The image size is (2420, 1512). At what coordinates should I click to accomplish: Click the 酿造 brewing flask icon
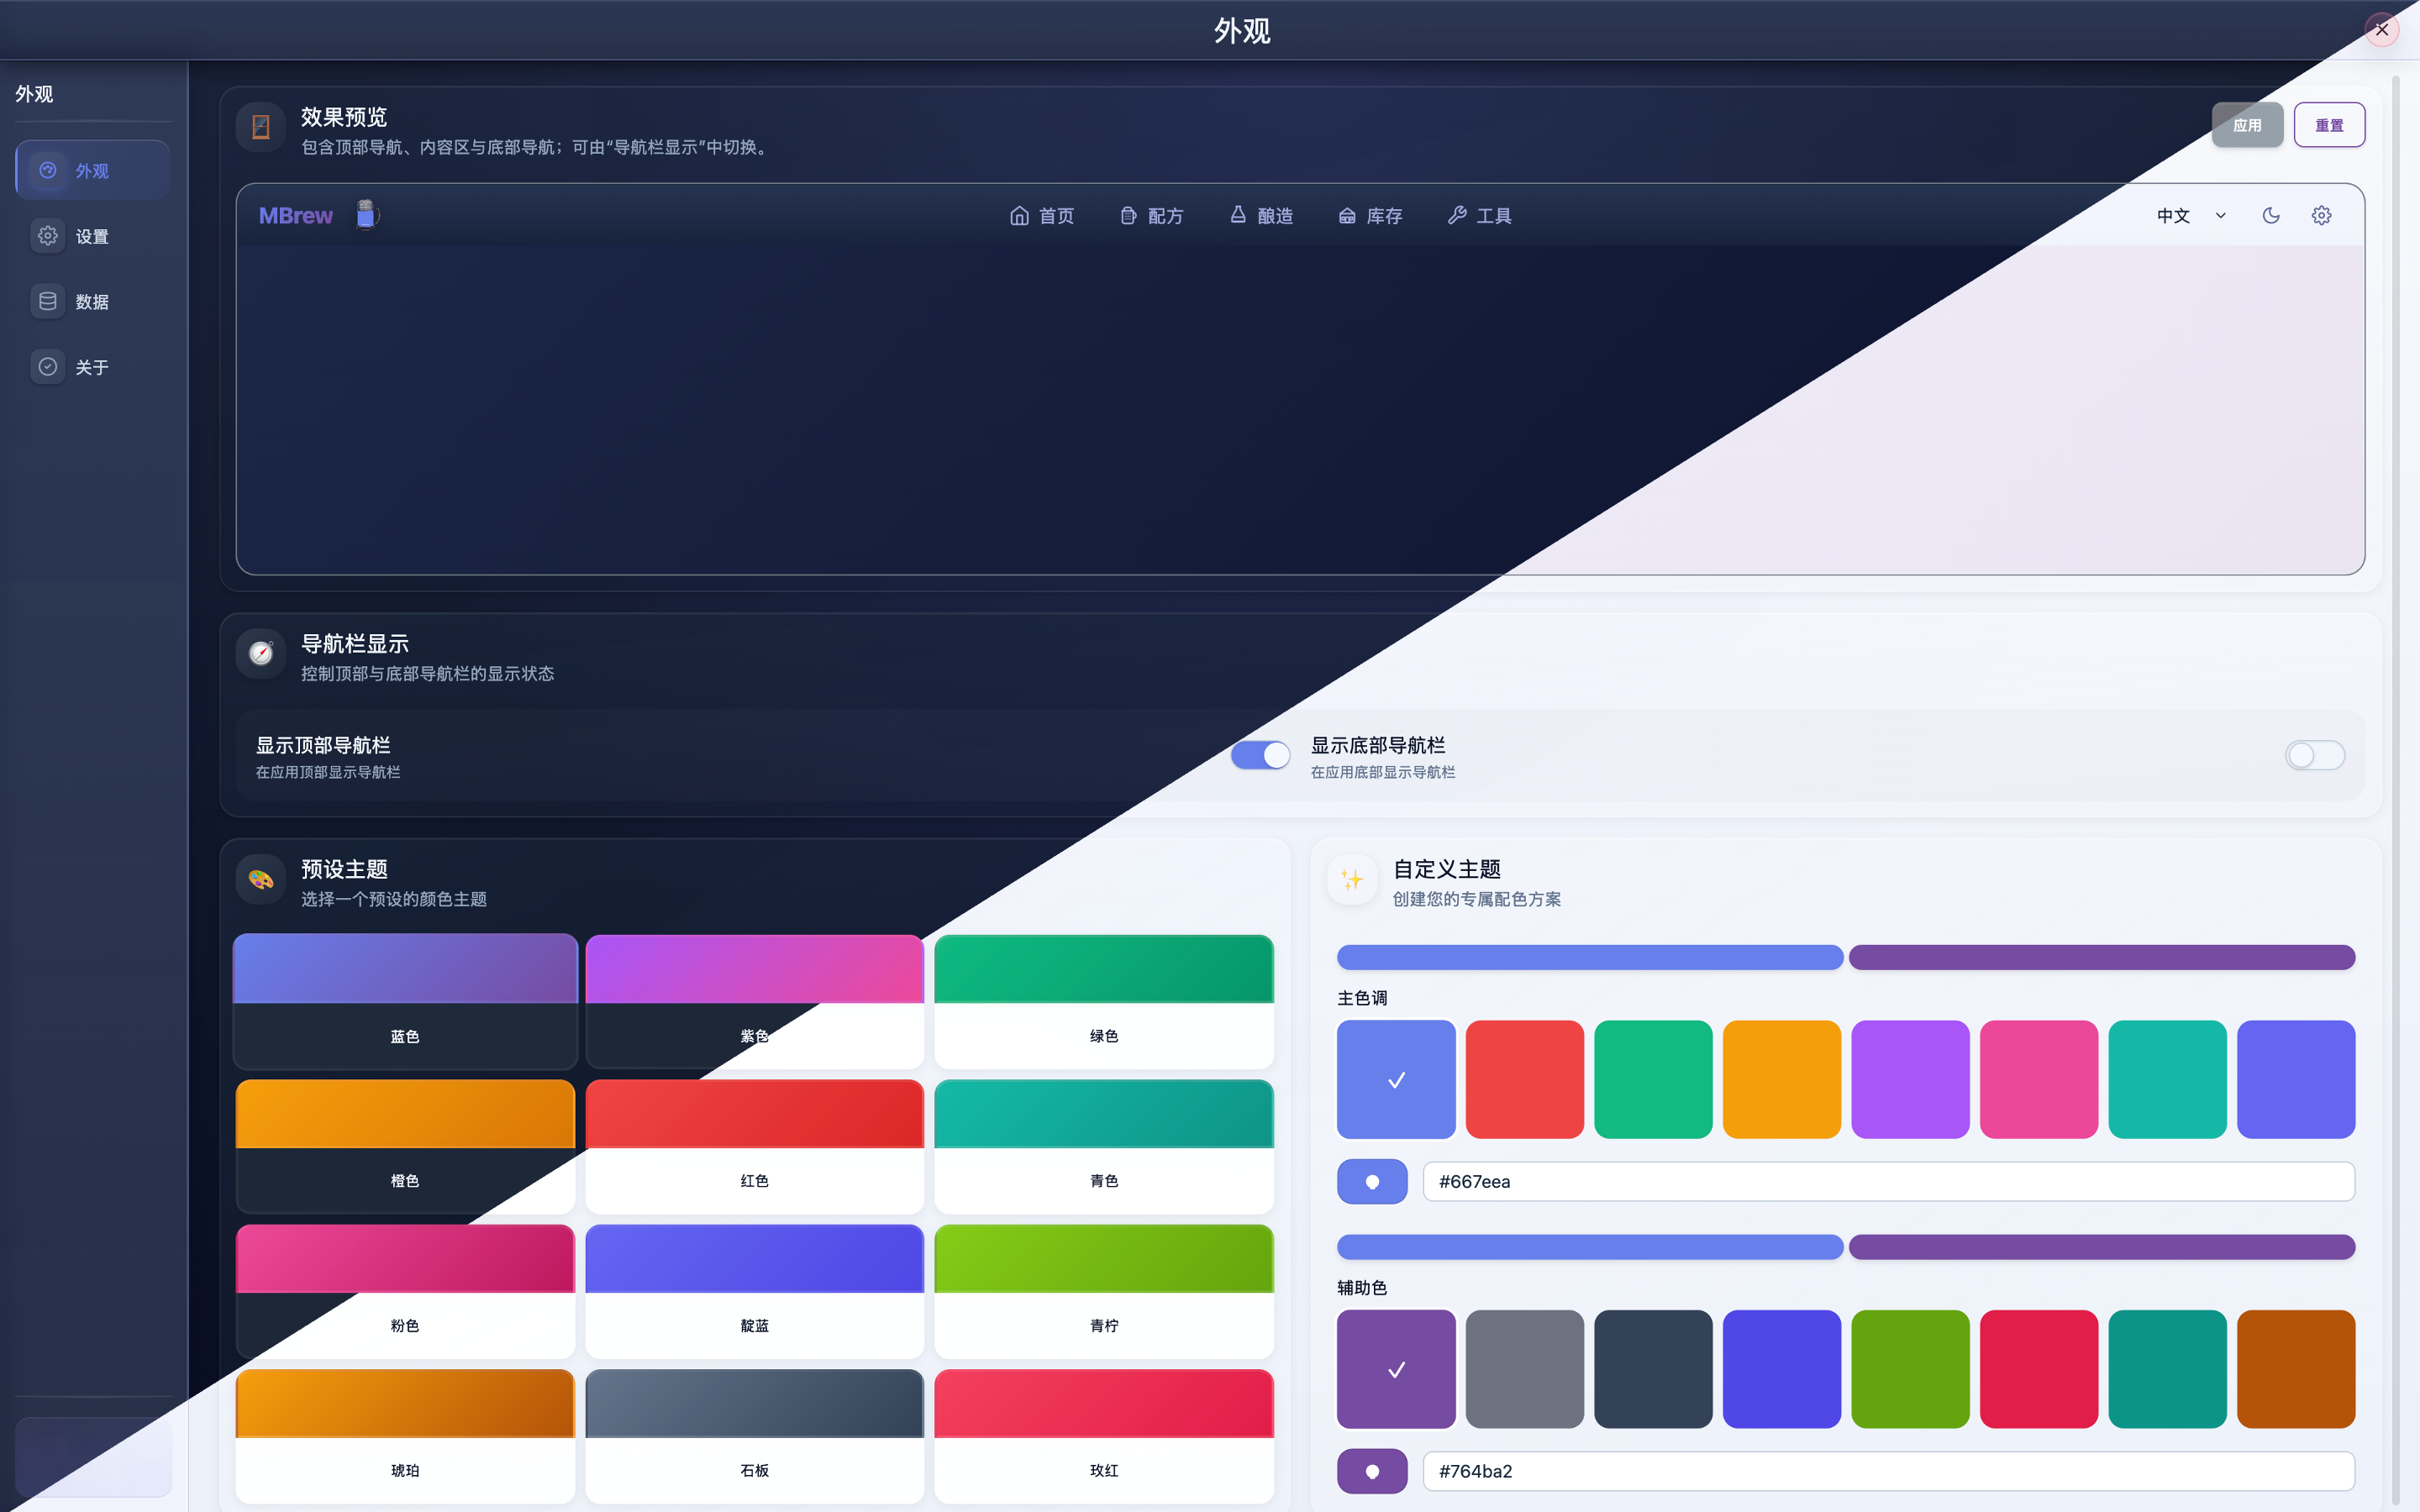(x=1238, y=215)
